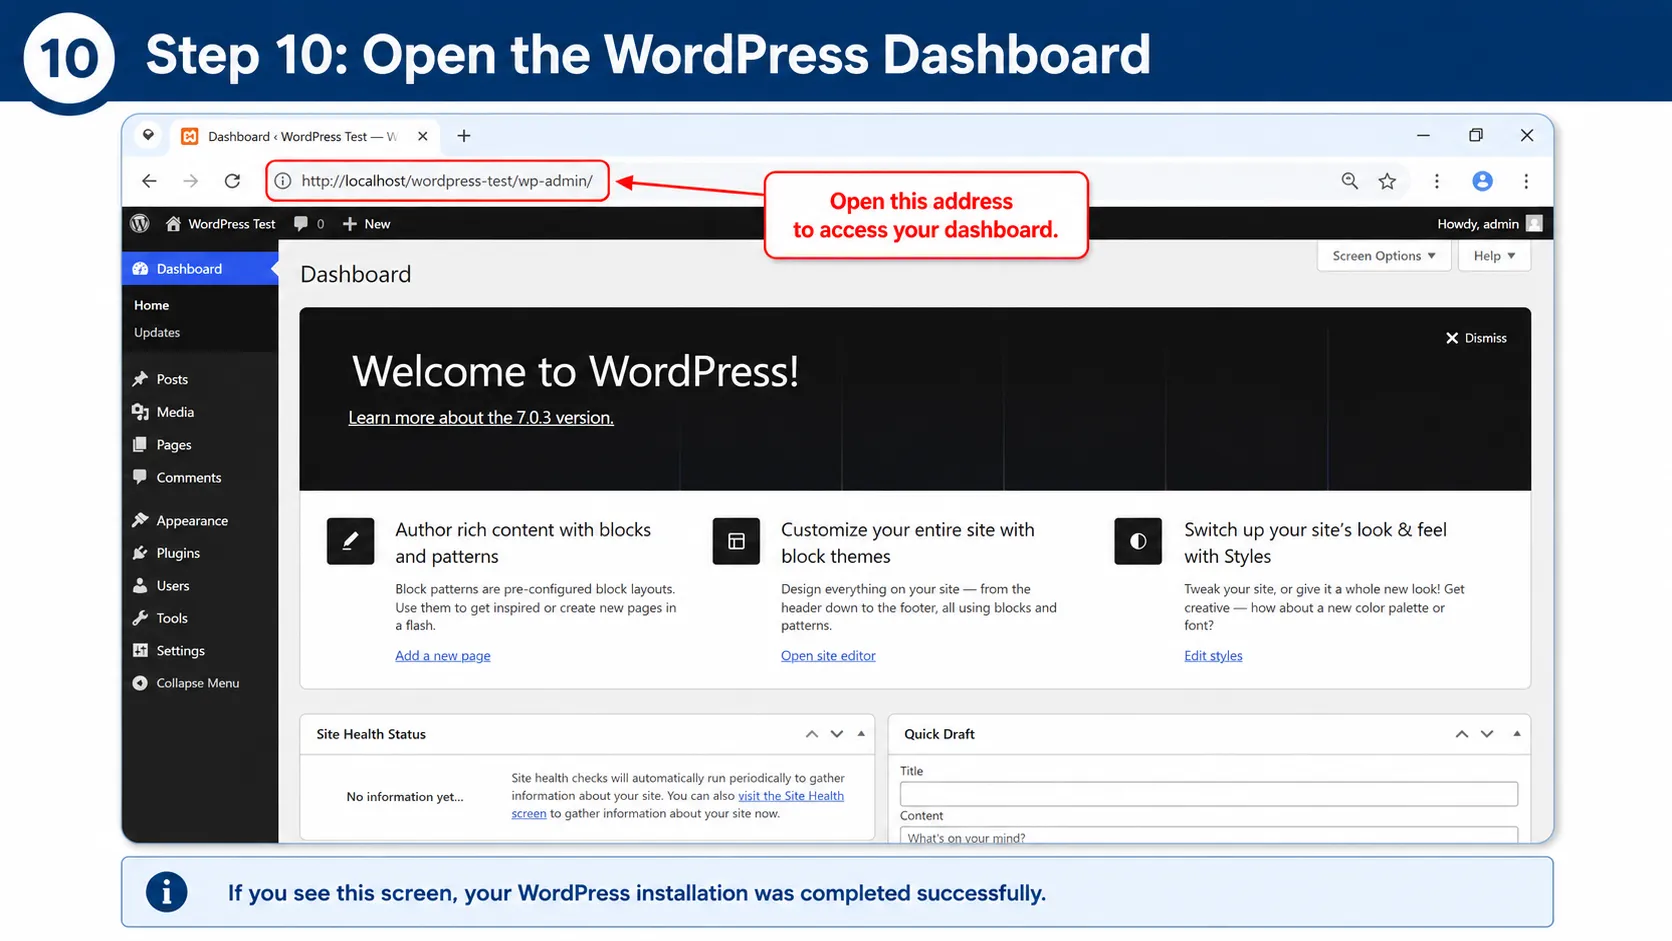Follow Open site editor link

pos(828,656)
